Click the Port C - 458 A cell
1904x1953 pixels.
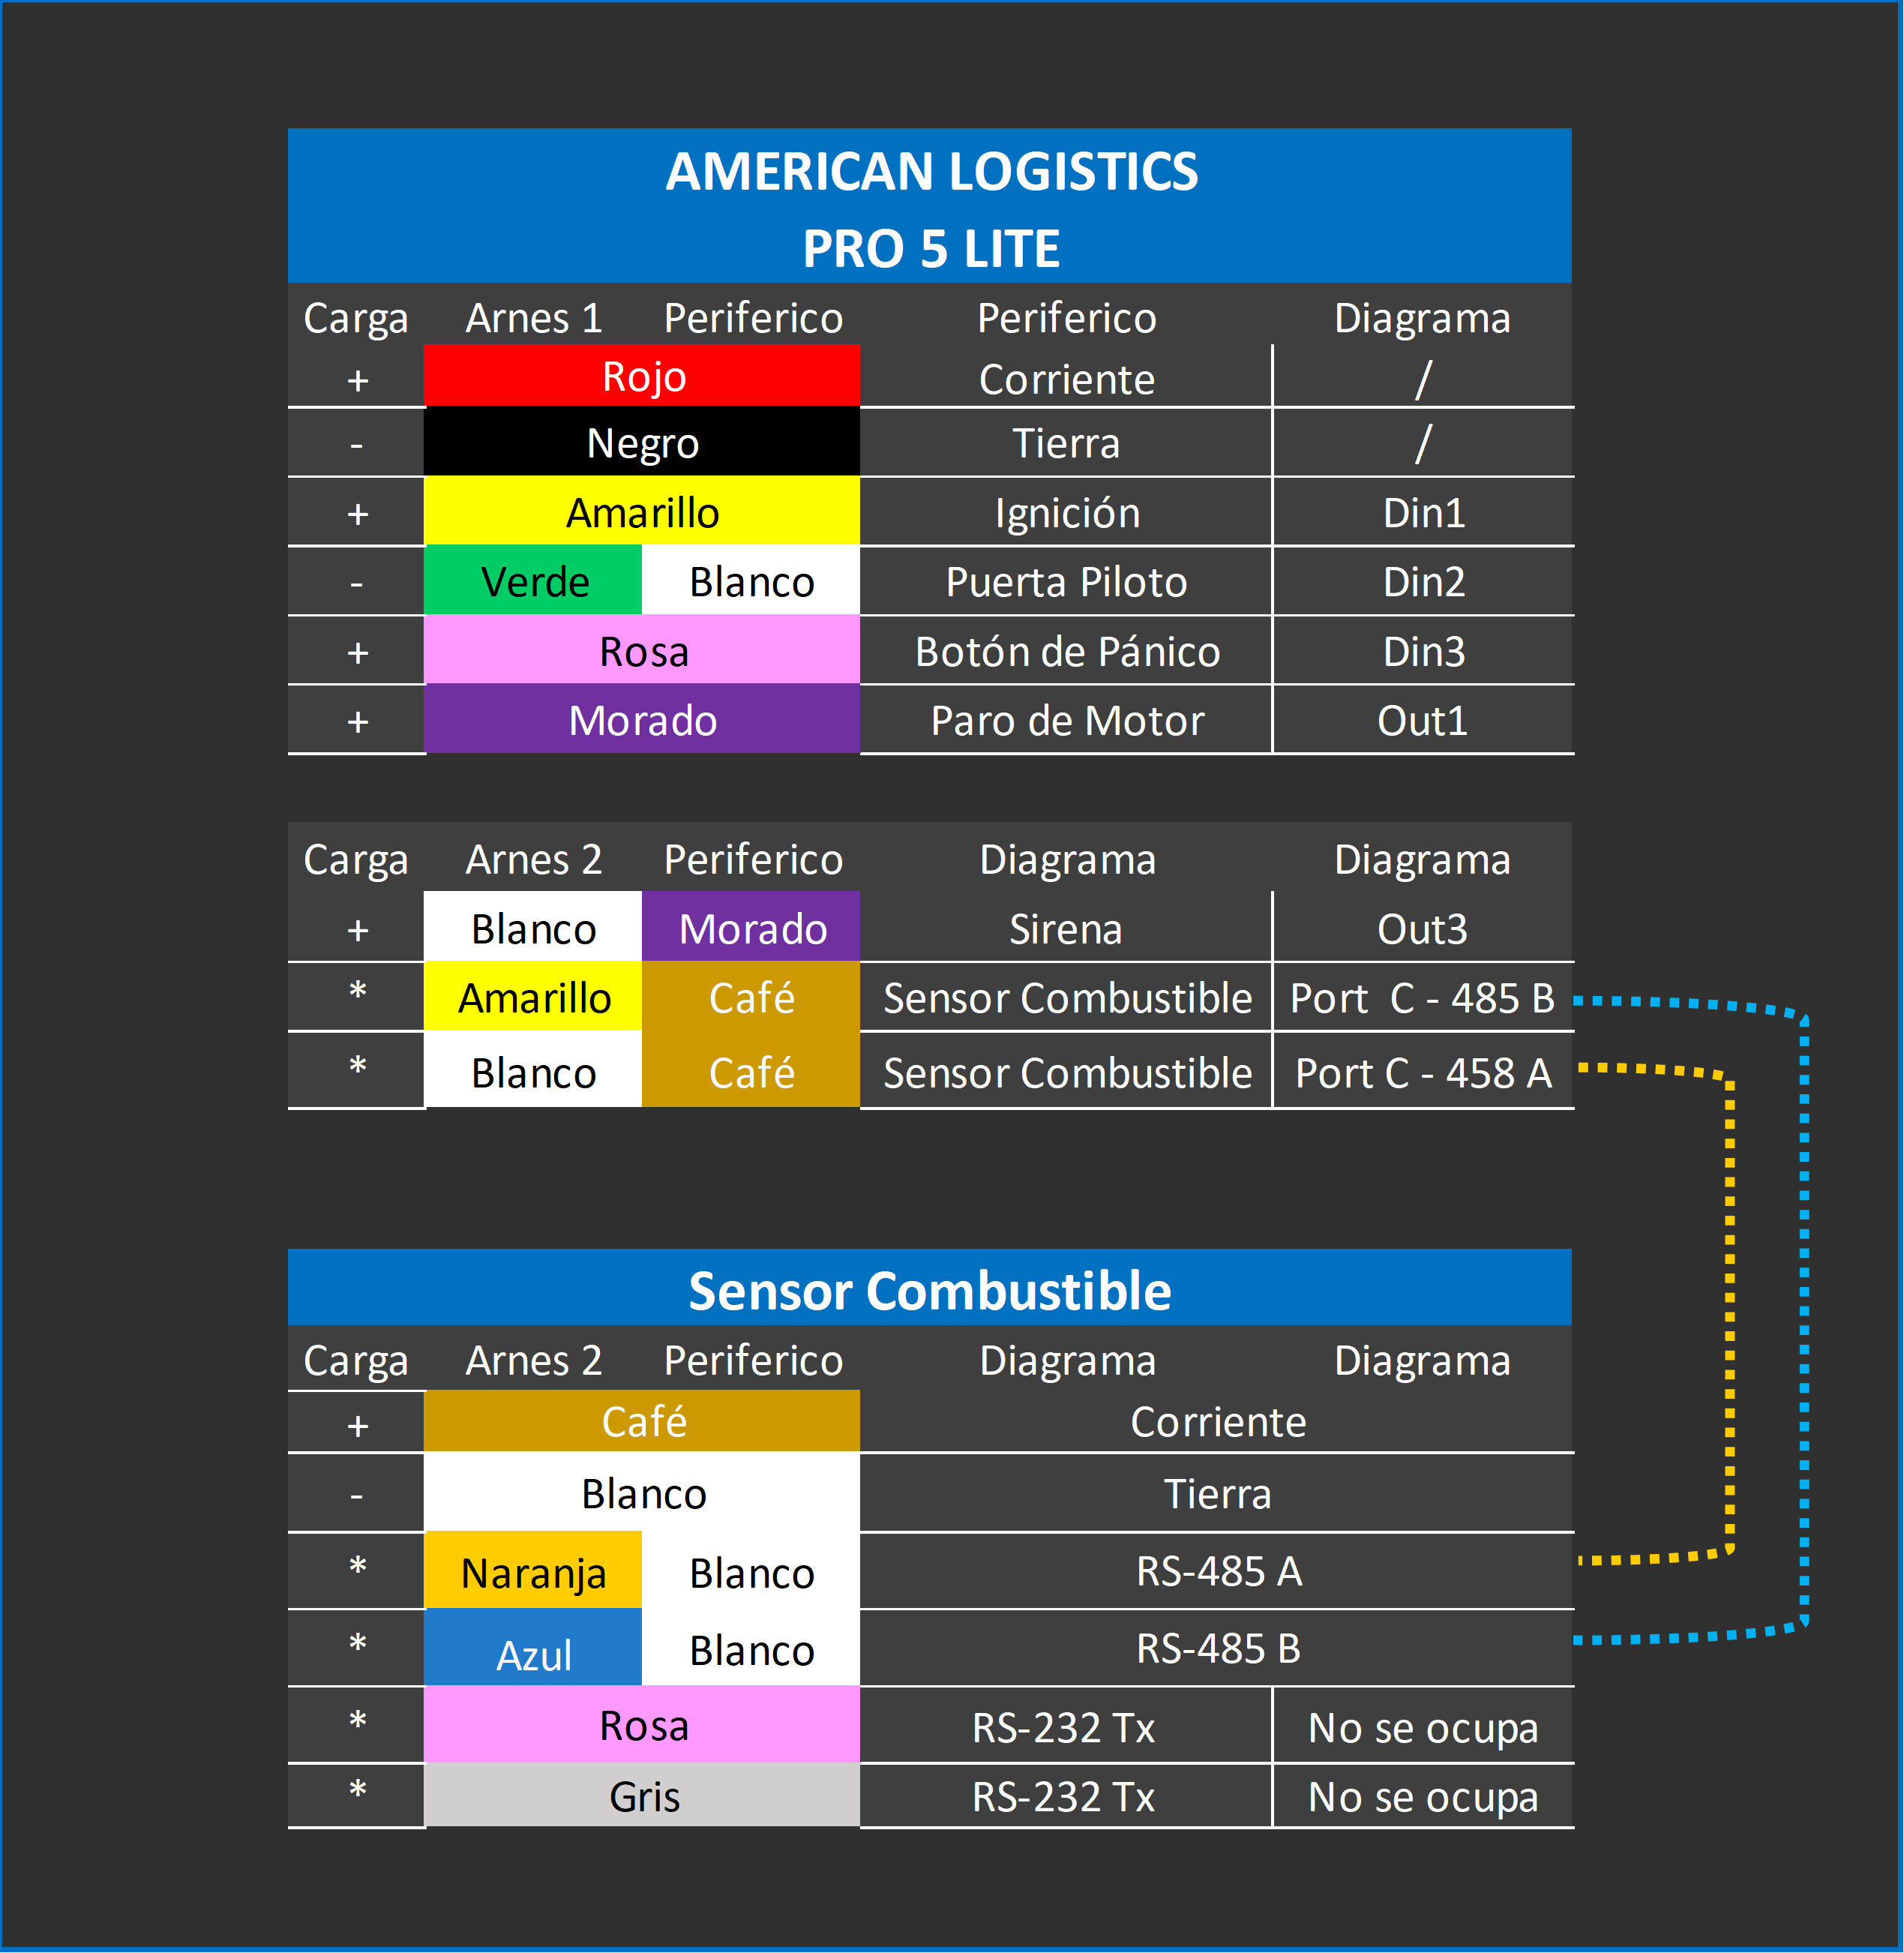(1421, 1072)
